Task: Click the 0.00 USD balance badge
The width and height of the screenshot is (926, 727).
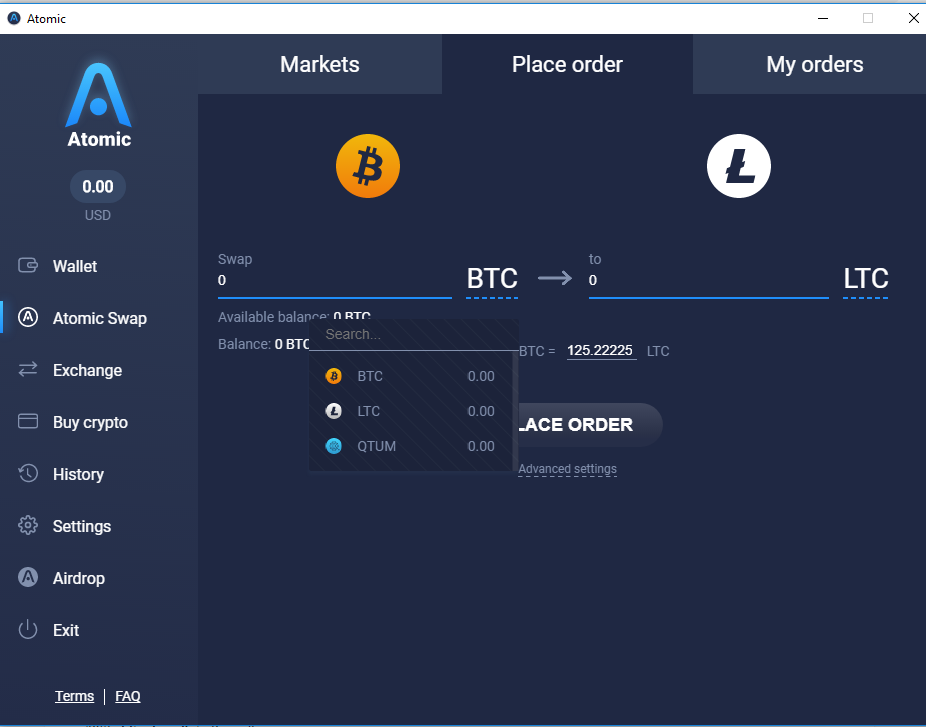Action: [x=97, y=187]
